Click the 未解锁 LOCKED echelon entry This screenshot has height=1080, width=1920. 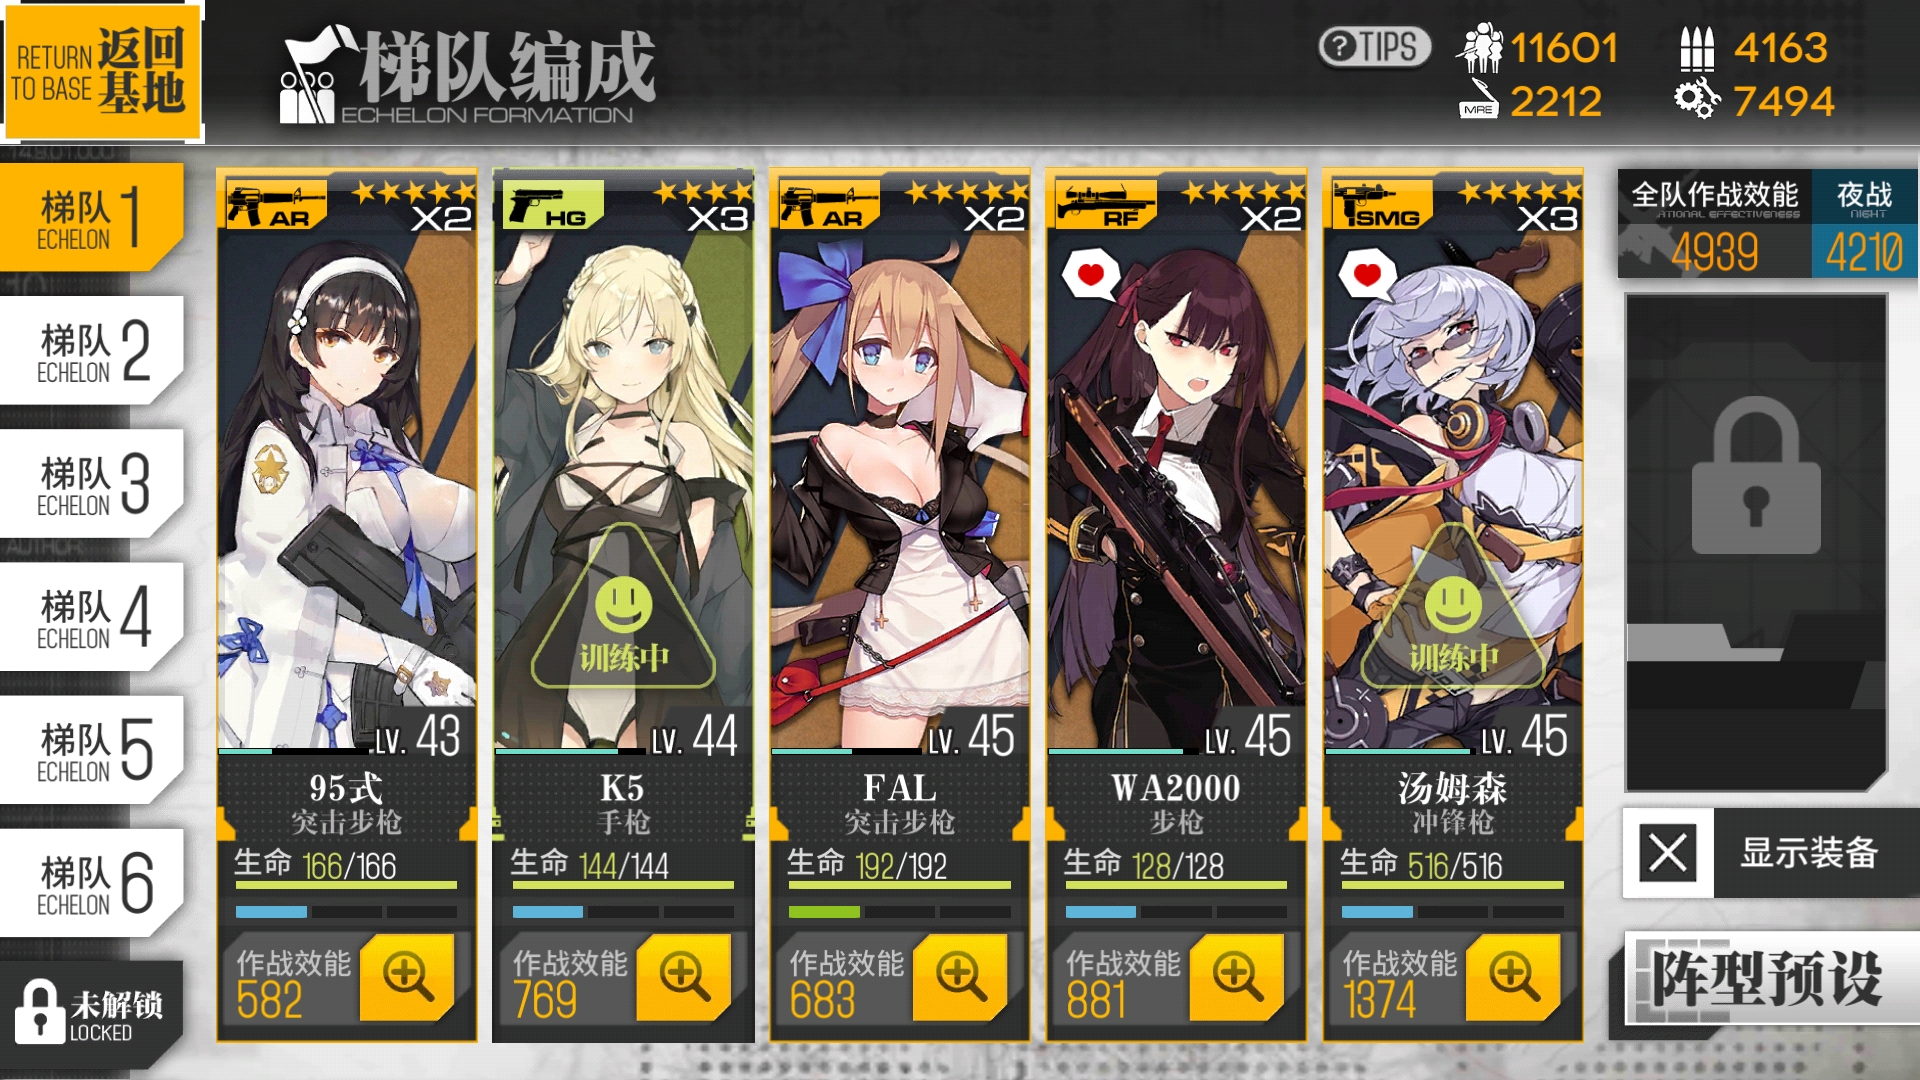90,1013
